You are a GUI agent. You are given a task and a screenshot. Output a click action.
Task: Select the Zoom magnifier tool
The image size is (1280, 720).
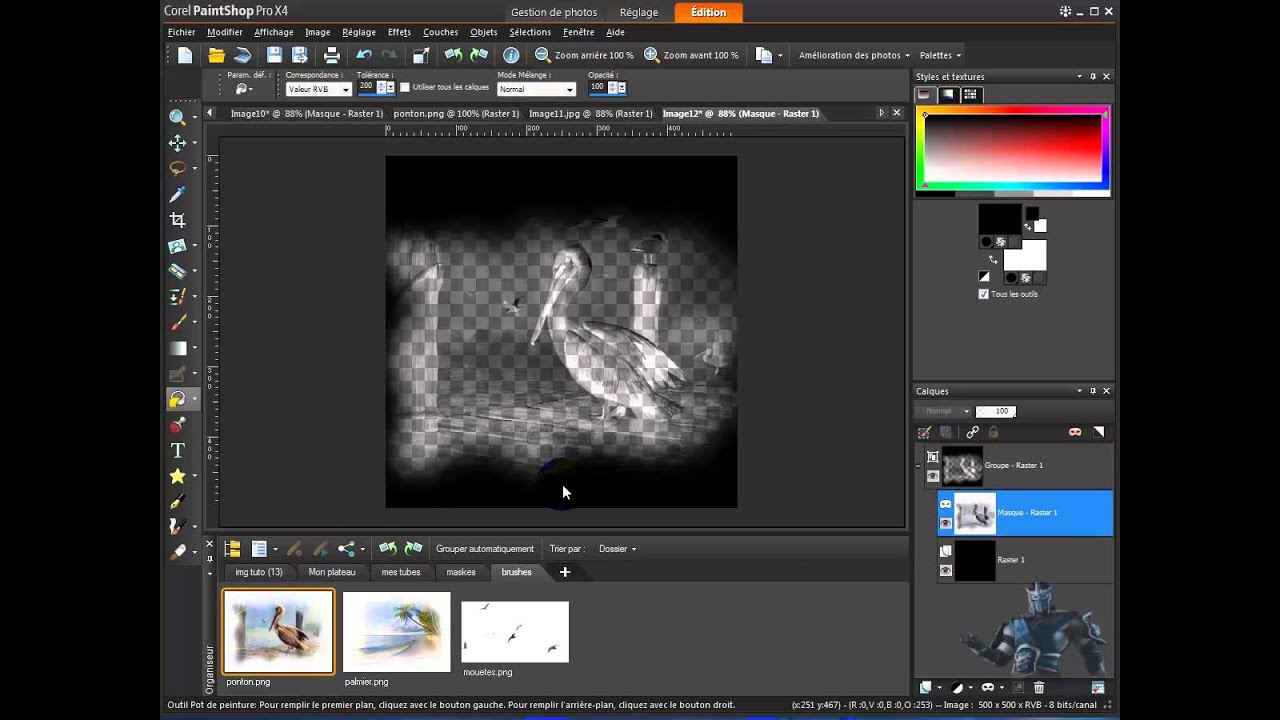pos(177,117)
